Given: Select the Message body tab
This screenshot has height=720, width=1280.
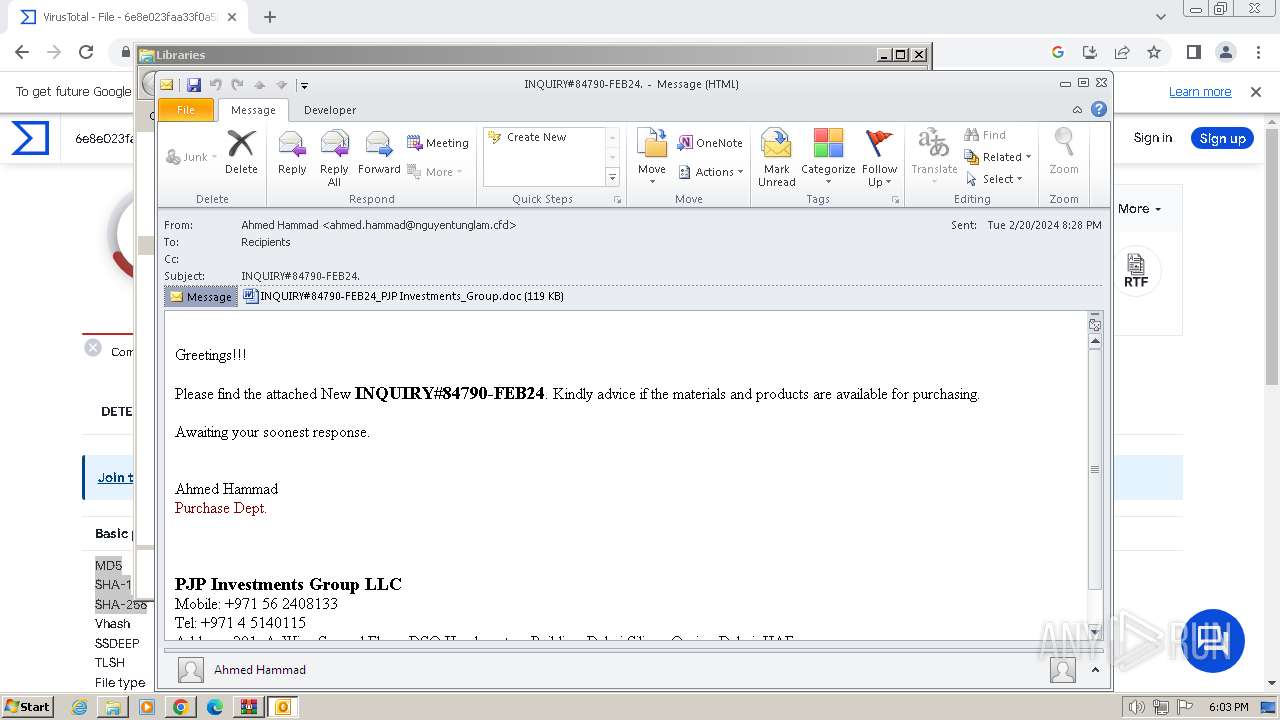Looking at the screenshot, I should pos(201,297).
